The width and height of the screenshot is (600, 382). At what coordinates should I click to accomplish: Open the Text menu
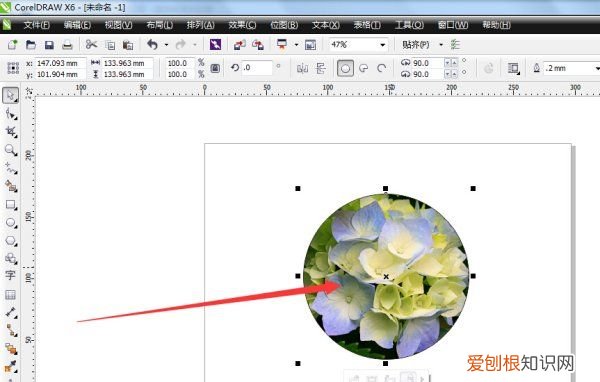(x=325, y=25)
